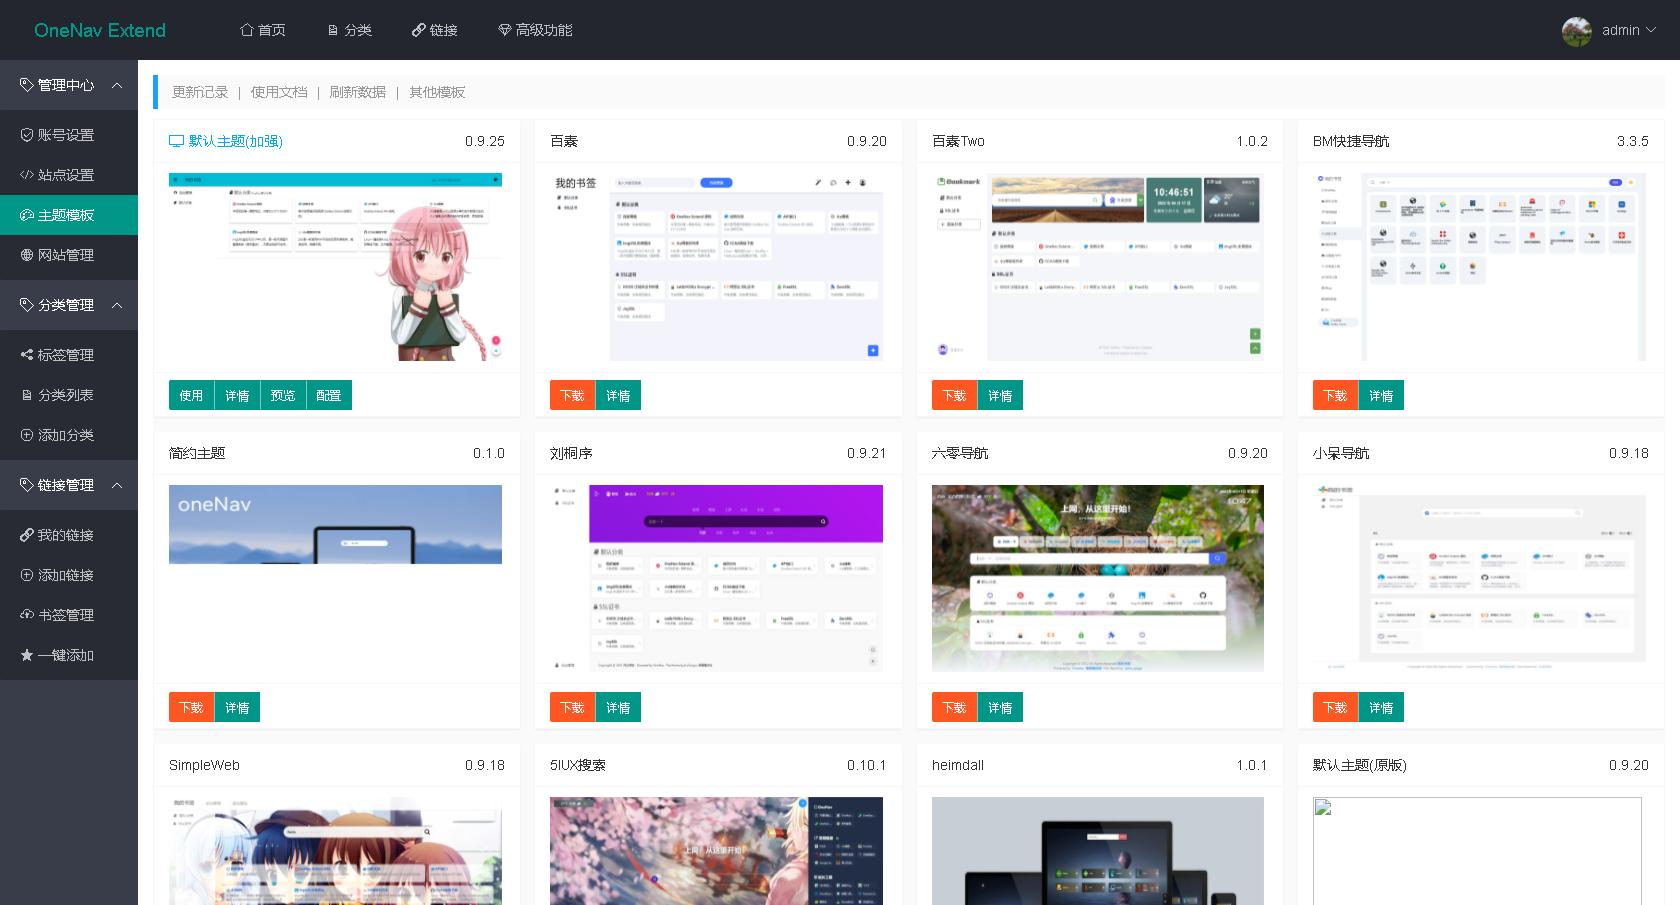The width and height of the screenshot is (1680, 905).
Task: Collapse the 链接管理 sidebar section
Action: point(117,485)
